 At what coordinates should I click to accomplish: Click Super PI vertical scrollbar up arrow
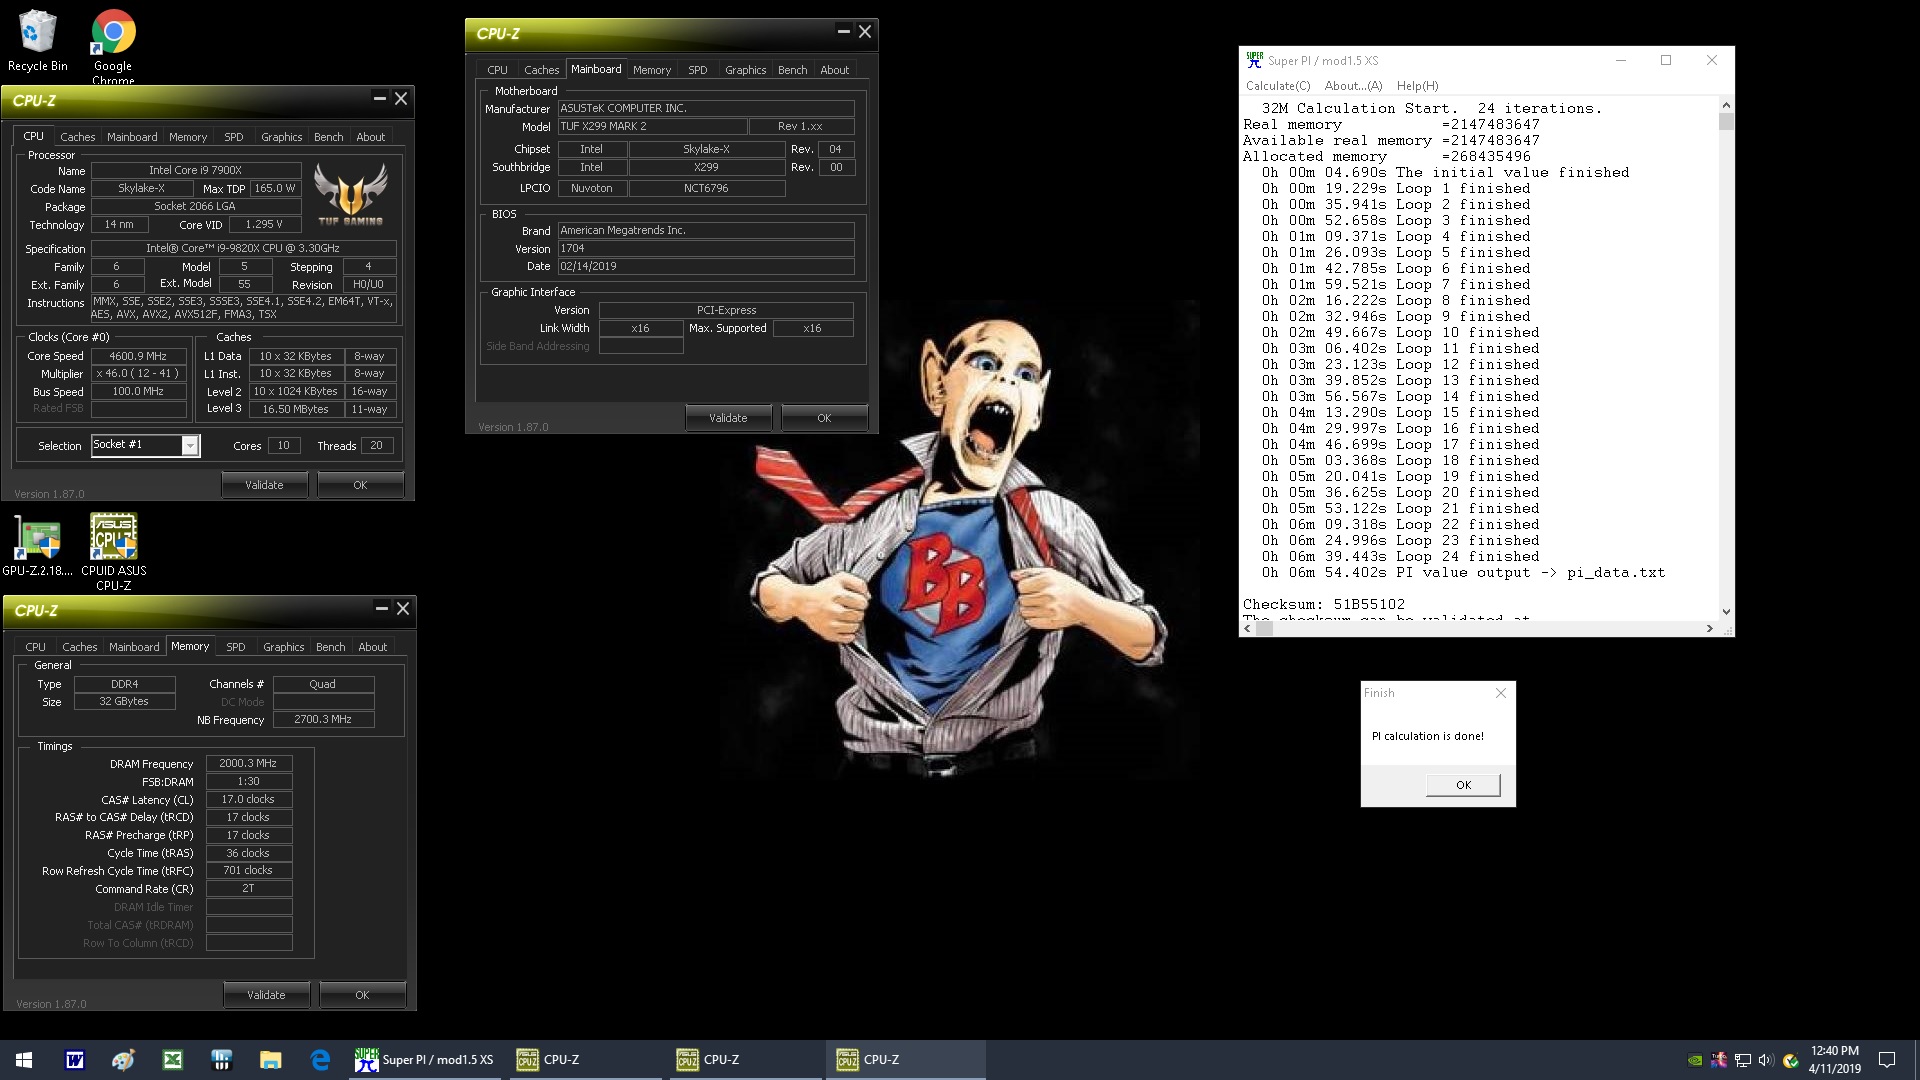click(x=1726, y=105)
